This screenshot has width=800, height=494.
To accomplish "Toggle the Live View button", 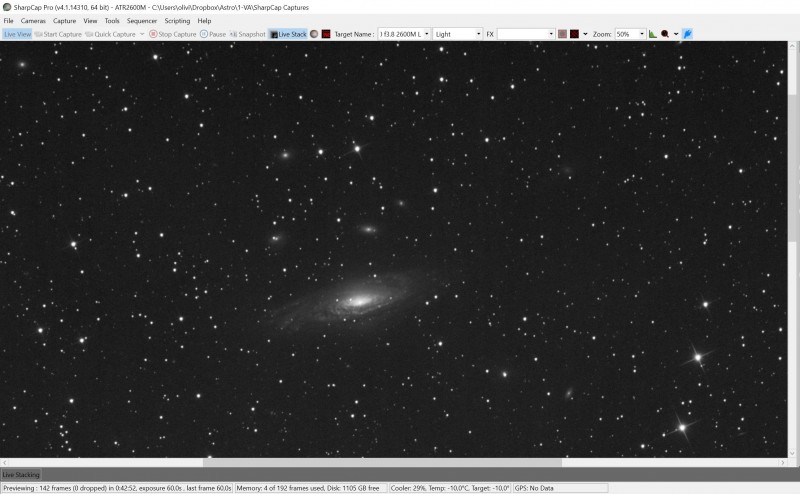I will pyautogui.click(x=17, y=34).
